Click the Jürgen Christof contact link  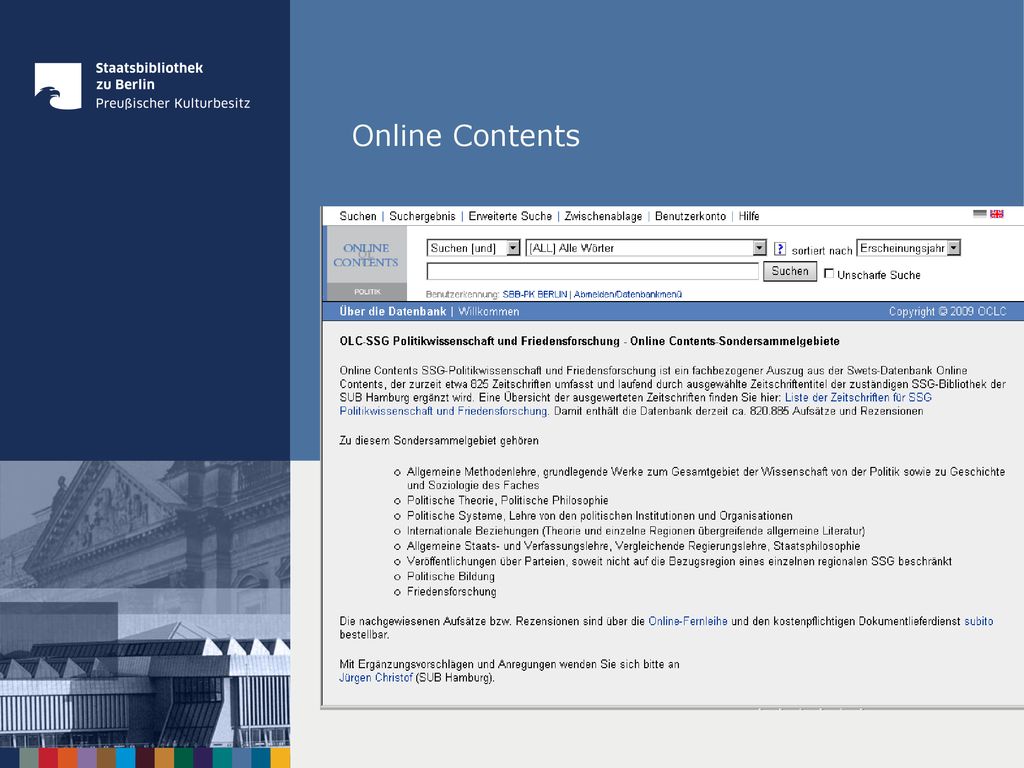(x=376, y=678)
